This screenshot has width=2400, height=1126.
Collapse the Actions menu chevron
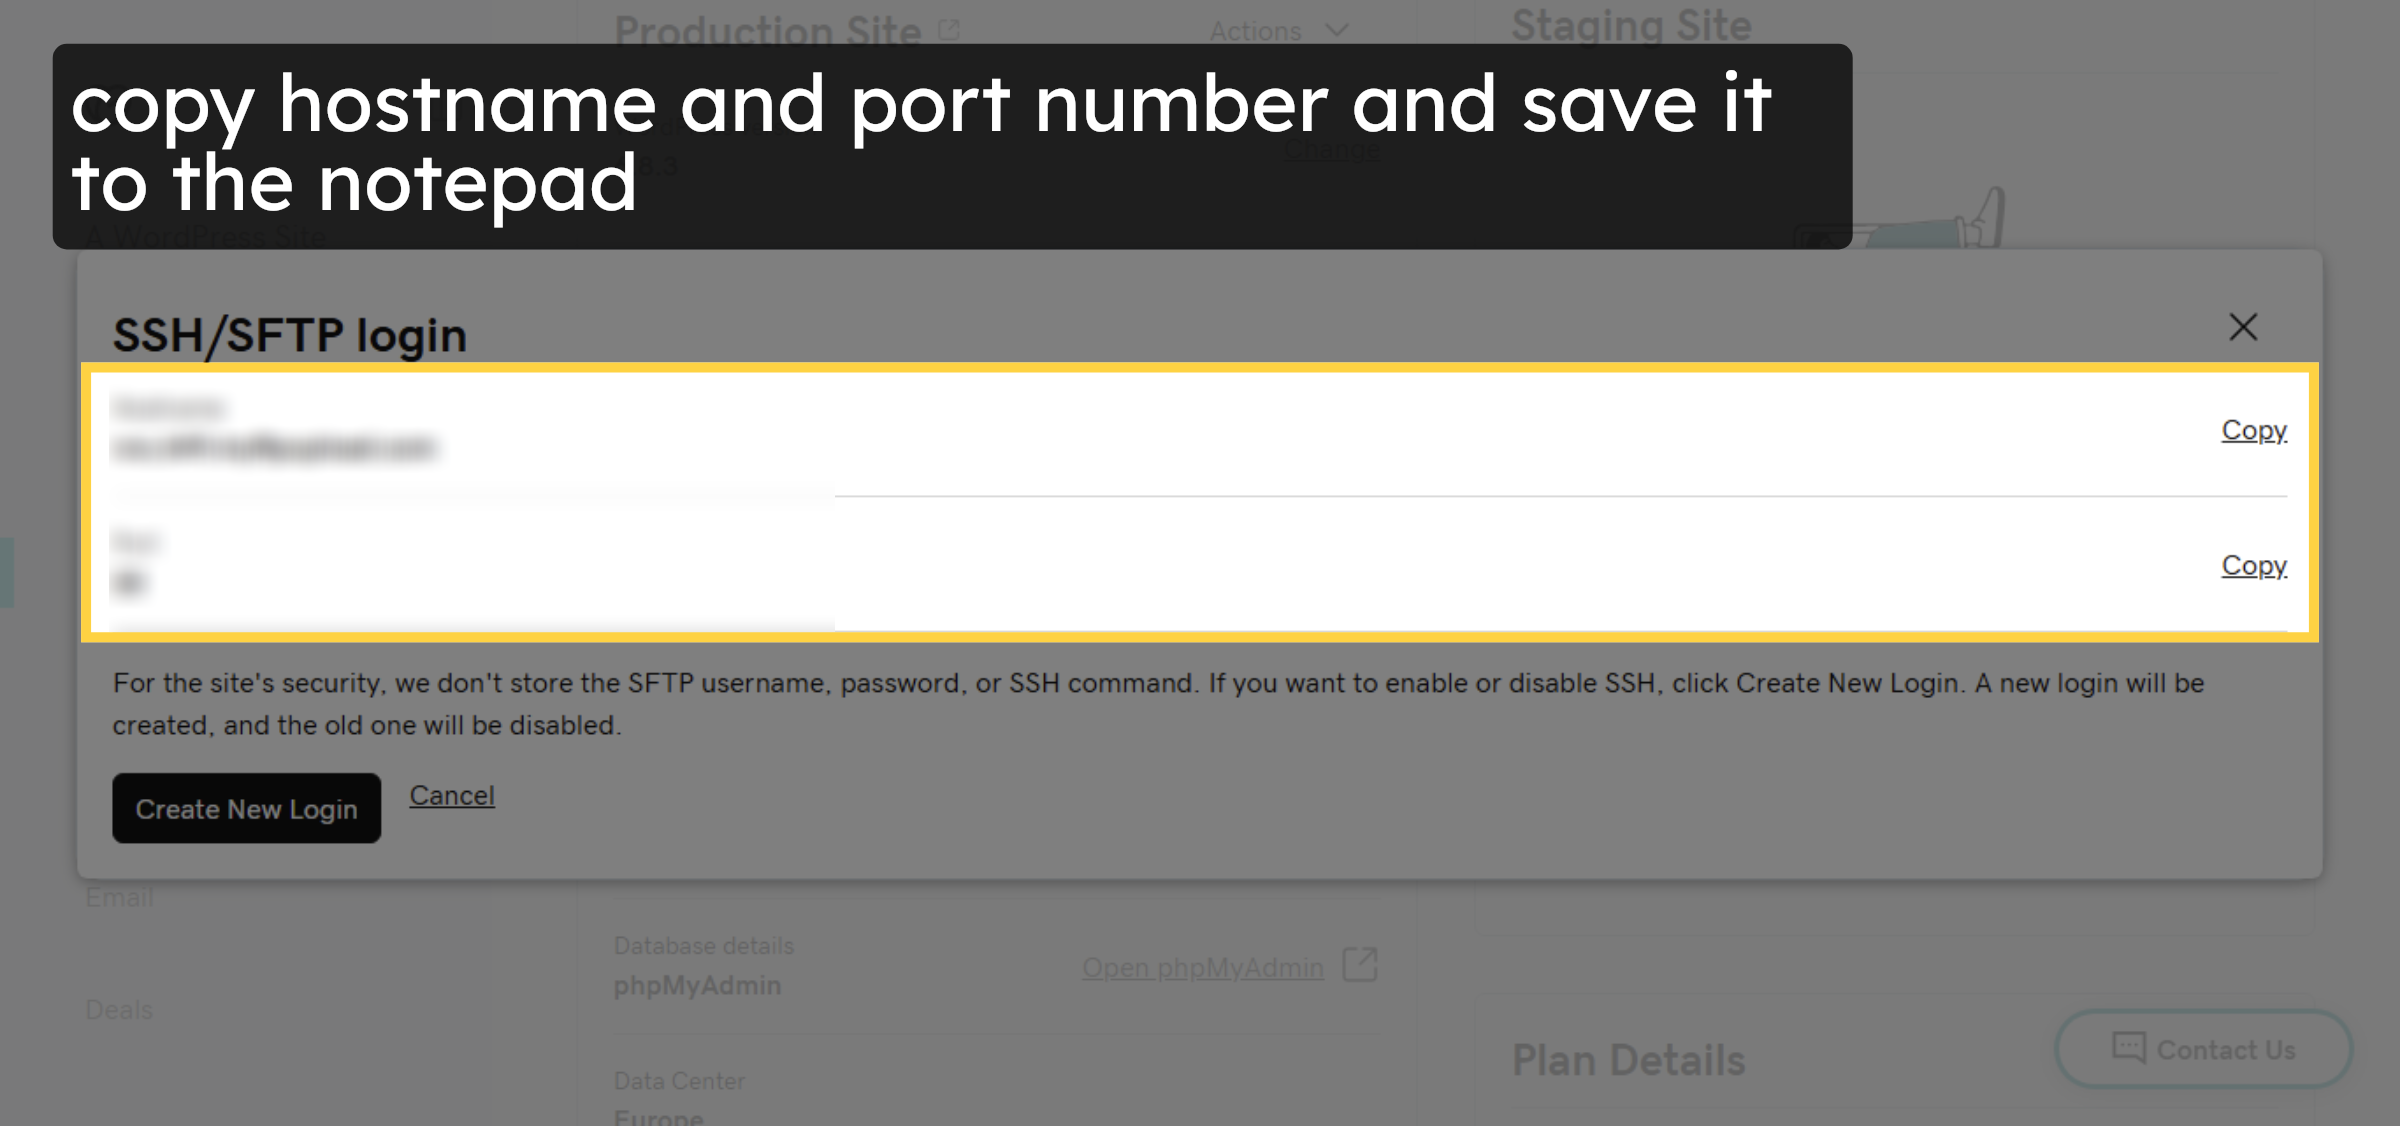click(1335, 29)
